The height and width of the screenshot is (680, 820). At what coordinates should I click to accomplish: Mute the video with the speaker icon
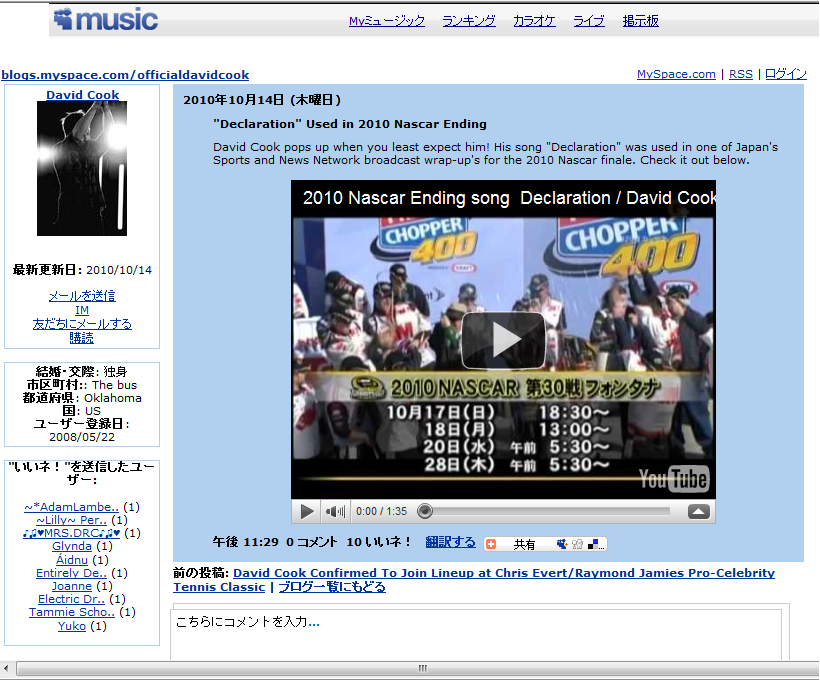(335, 511)
